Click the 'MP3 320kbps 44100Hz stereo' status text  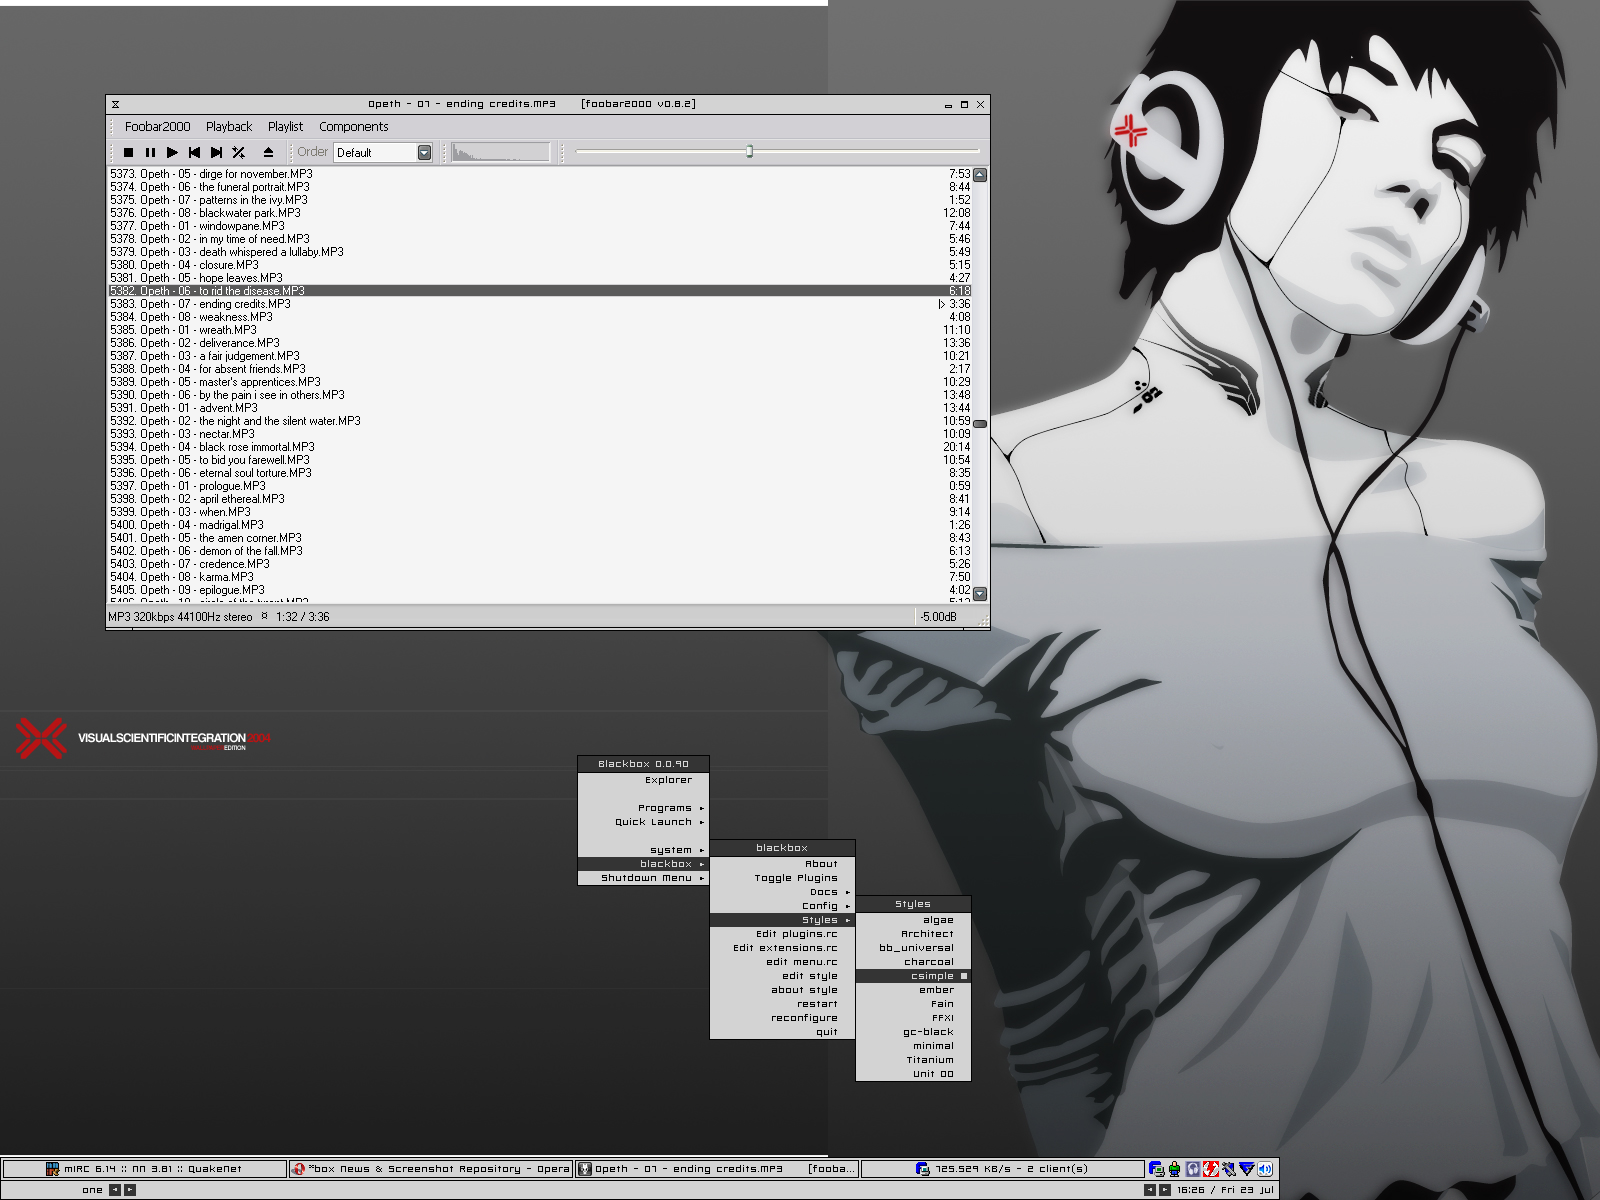pos(180,617)
